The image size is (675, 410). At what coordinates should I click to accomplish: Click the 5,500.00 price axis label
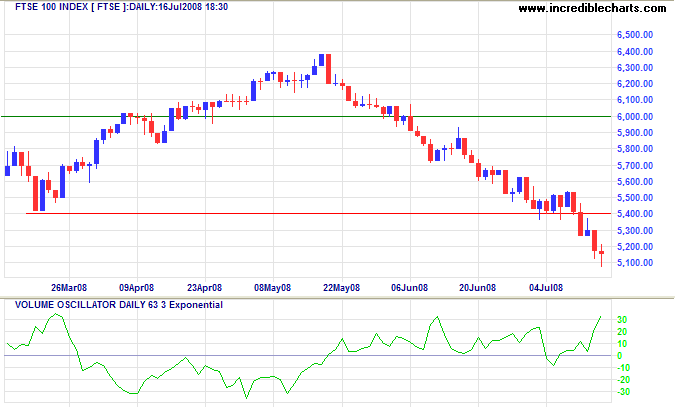[635, 198]
